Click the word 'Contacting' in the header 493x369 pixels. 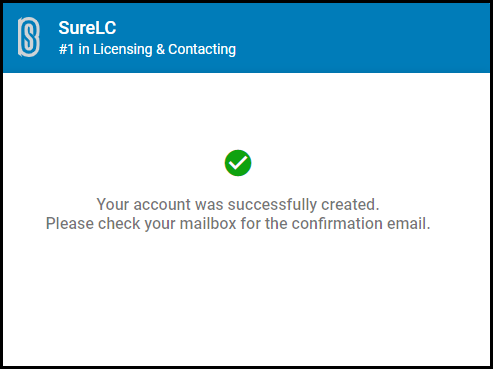[202, 49]
